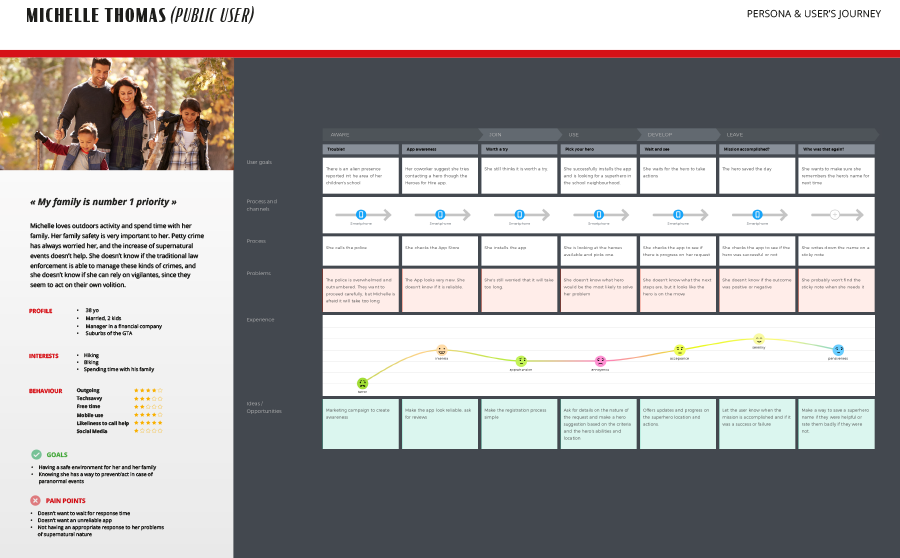Click the Make the registration process simple card
This screenshot has height=558, width=900.
point(519,424)
